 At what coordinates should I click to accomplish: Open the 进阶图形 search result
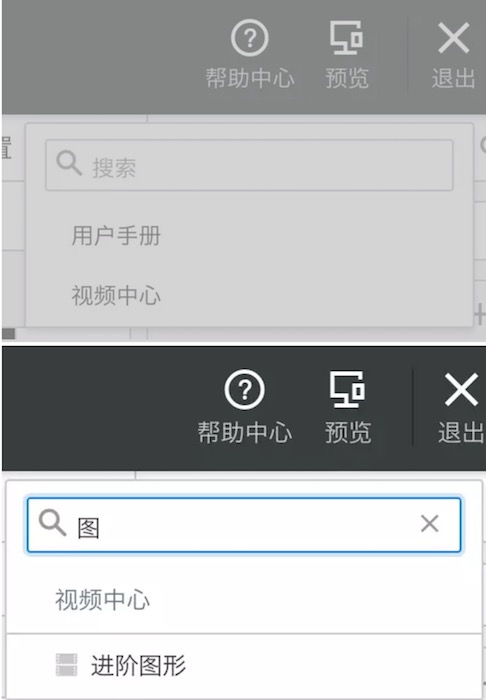(x=138, y=666)
